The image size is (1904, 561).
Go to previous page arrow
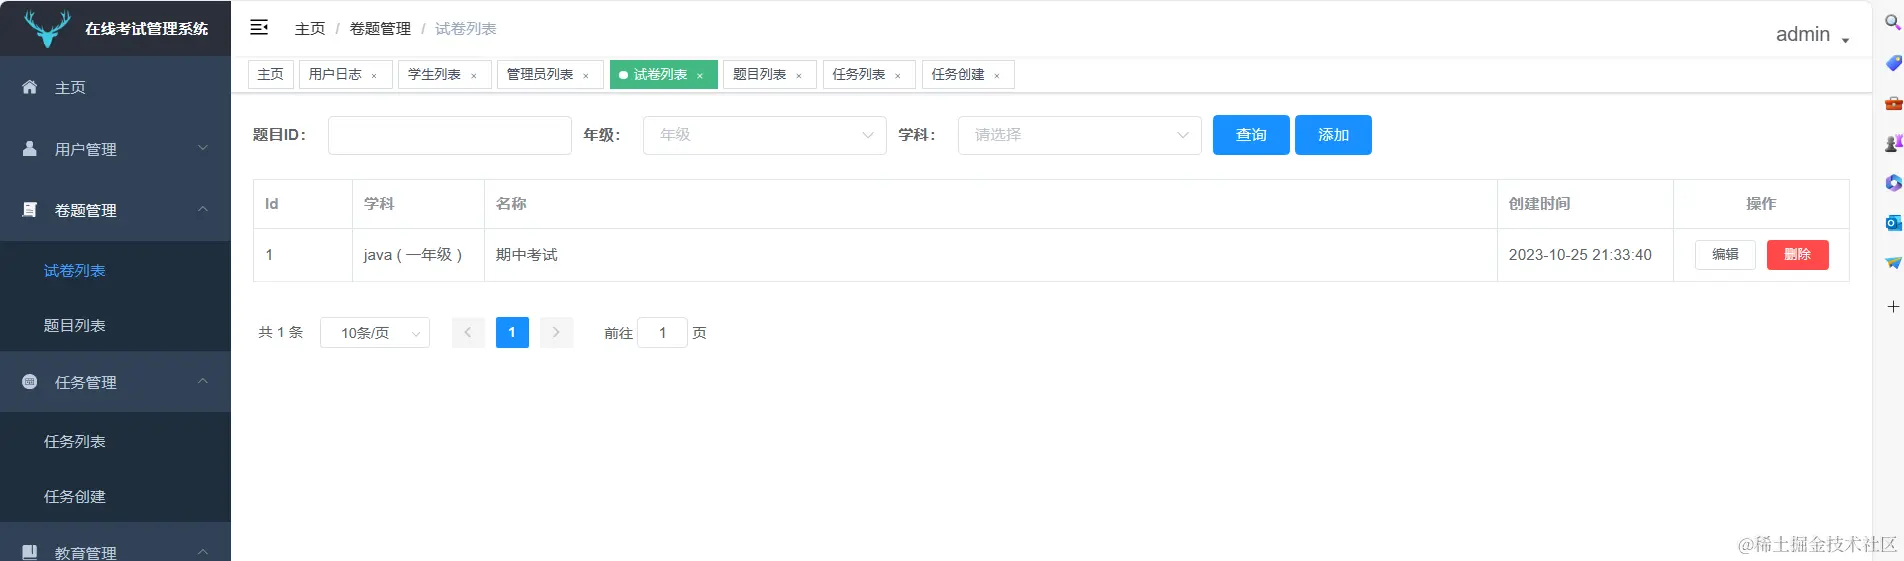point(468,333)
